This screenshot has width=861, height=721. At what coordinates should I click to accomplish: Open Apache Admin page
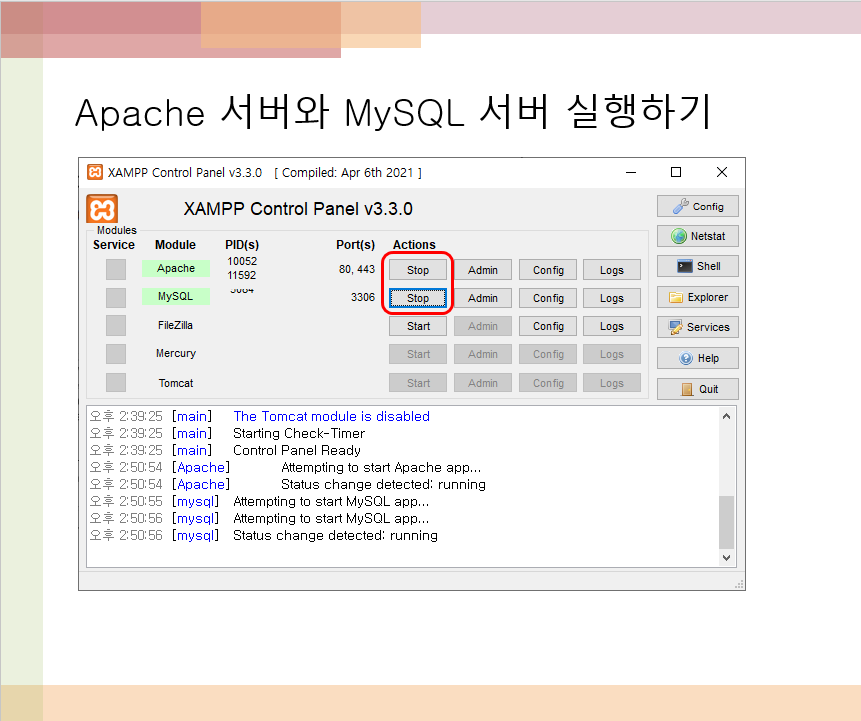pyautogui.click(x=483, y=270)
